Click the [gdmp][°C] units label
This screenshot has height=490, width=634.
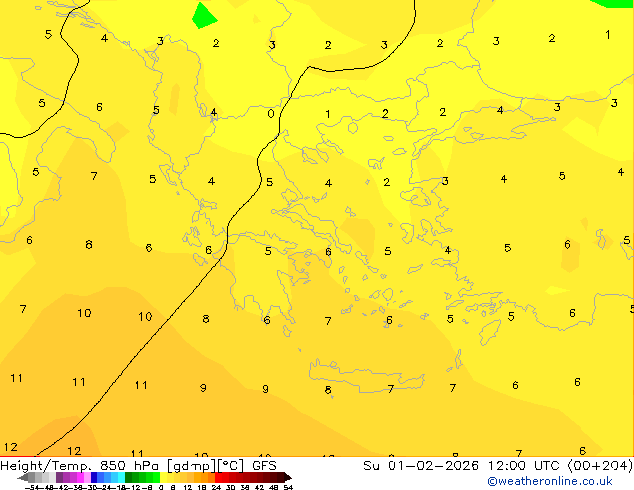pyautogui.click(x=207, y=465)
